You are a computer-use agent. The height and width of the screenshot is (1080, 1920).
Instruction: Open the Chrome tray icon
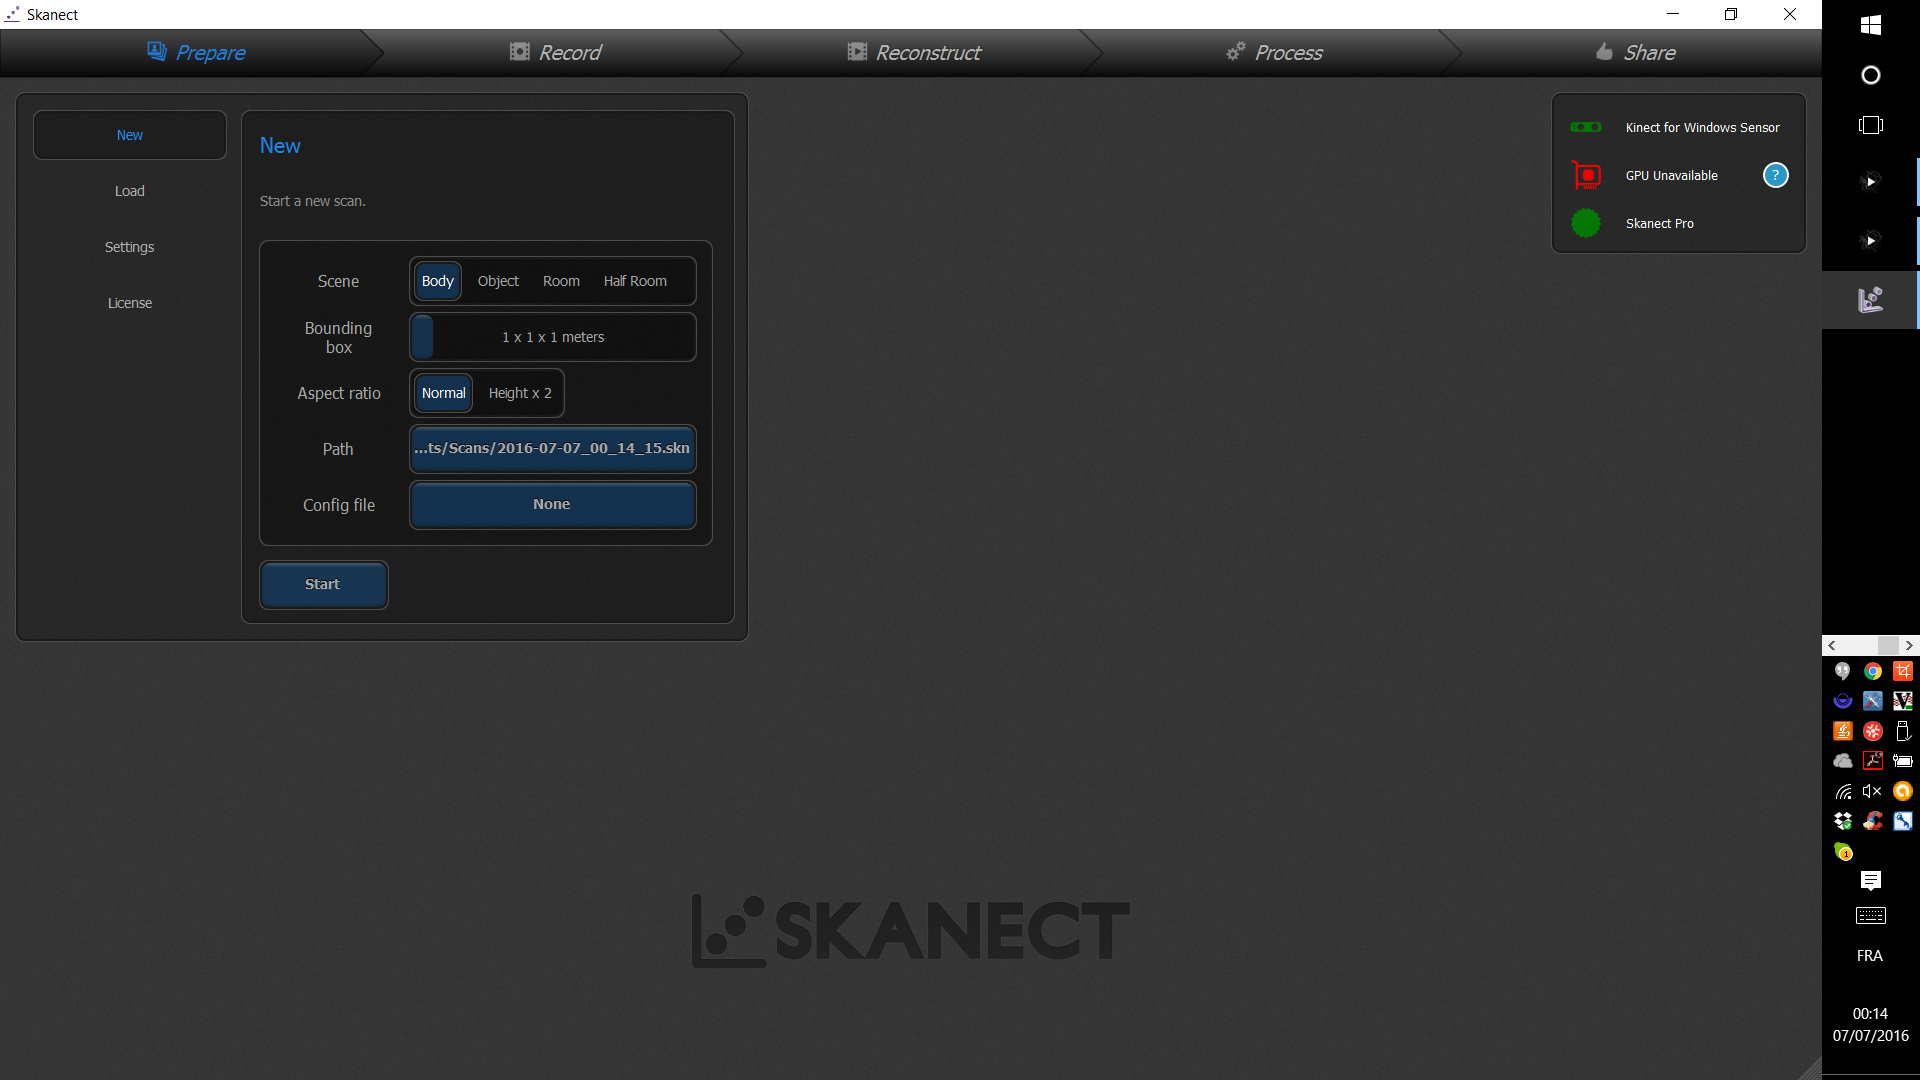(1872, 671)
